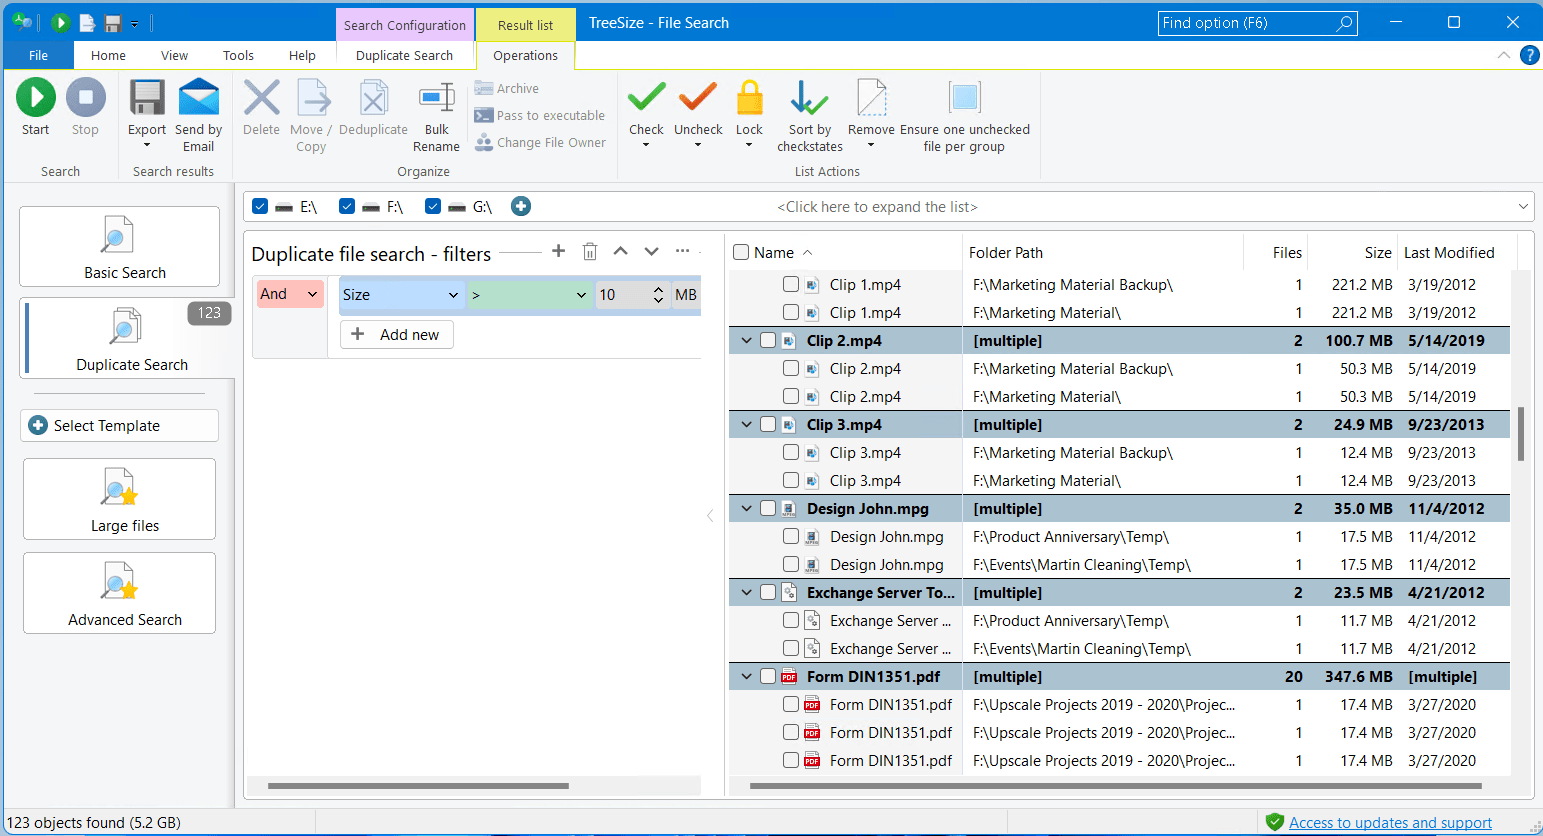Click the Lock padlock icon
Image resolution: width=1543 pixels, height=836 pixels.
(749, 98)
